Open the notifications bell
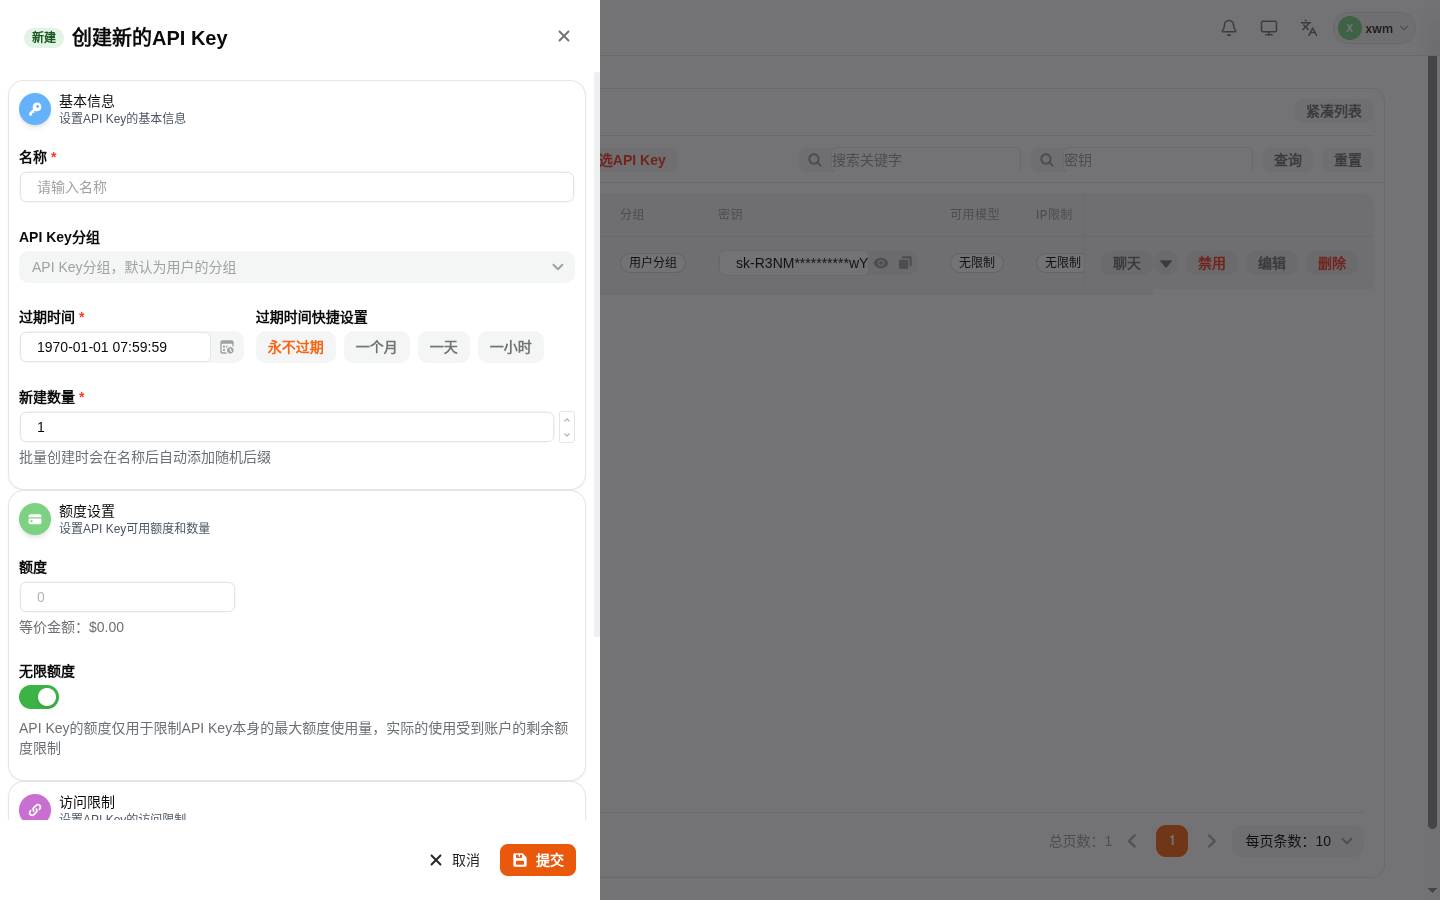The image size is (1440, 900). click(1229, 28)
